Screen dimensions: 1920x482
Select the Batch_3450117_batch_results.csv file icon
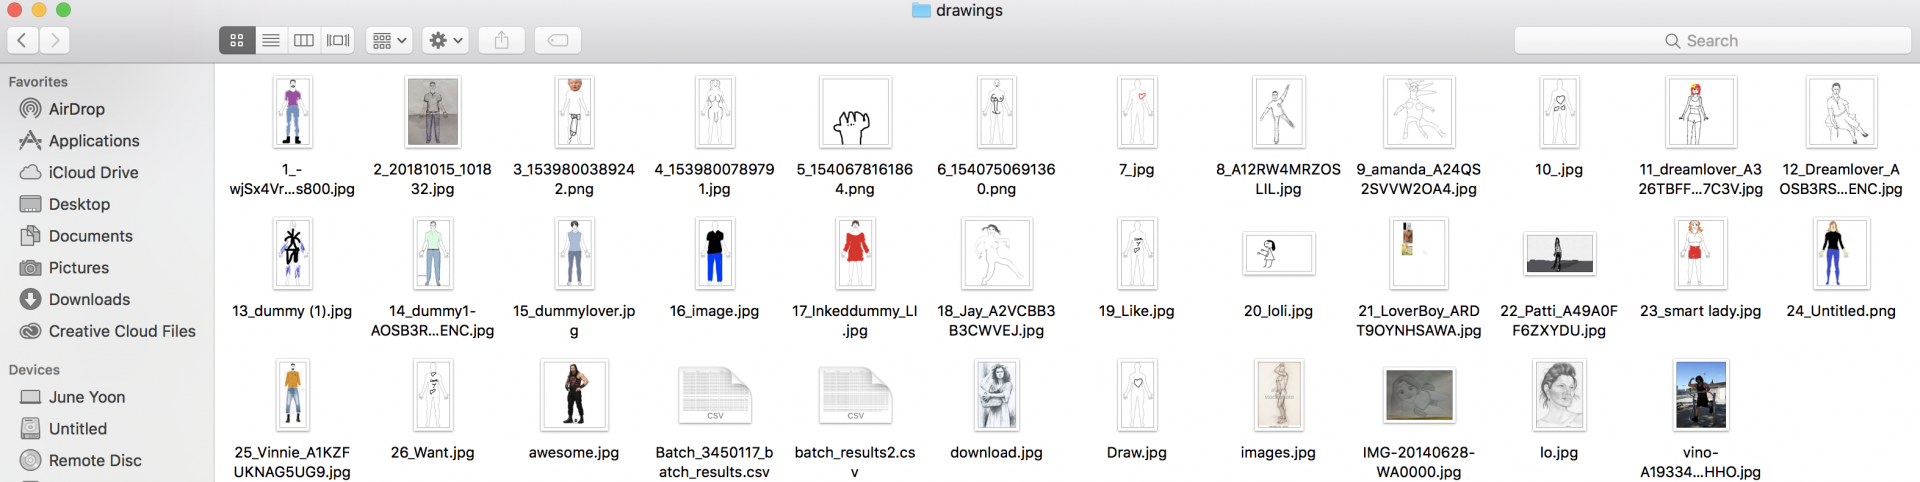(715, 395)
